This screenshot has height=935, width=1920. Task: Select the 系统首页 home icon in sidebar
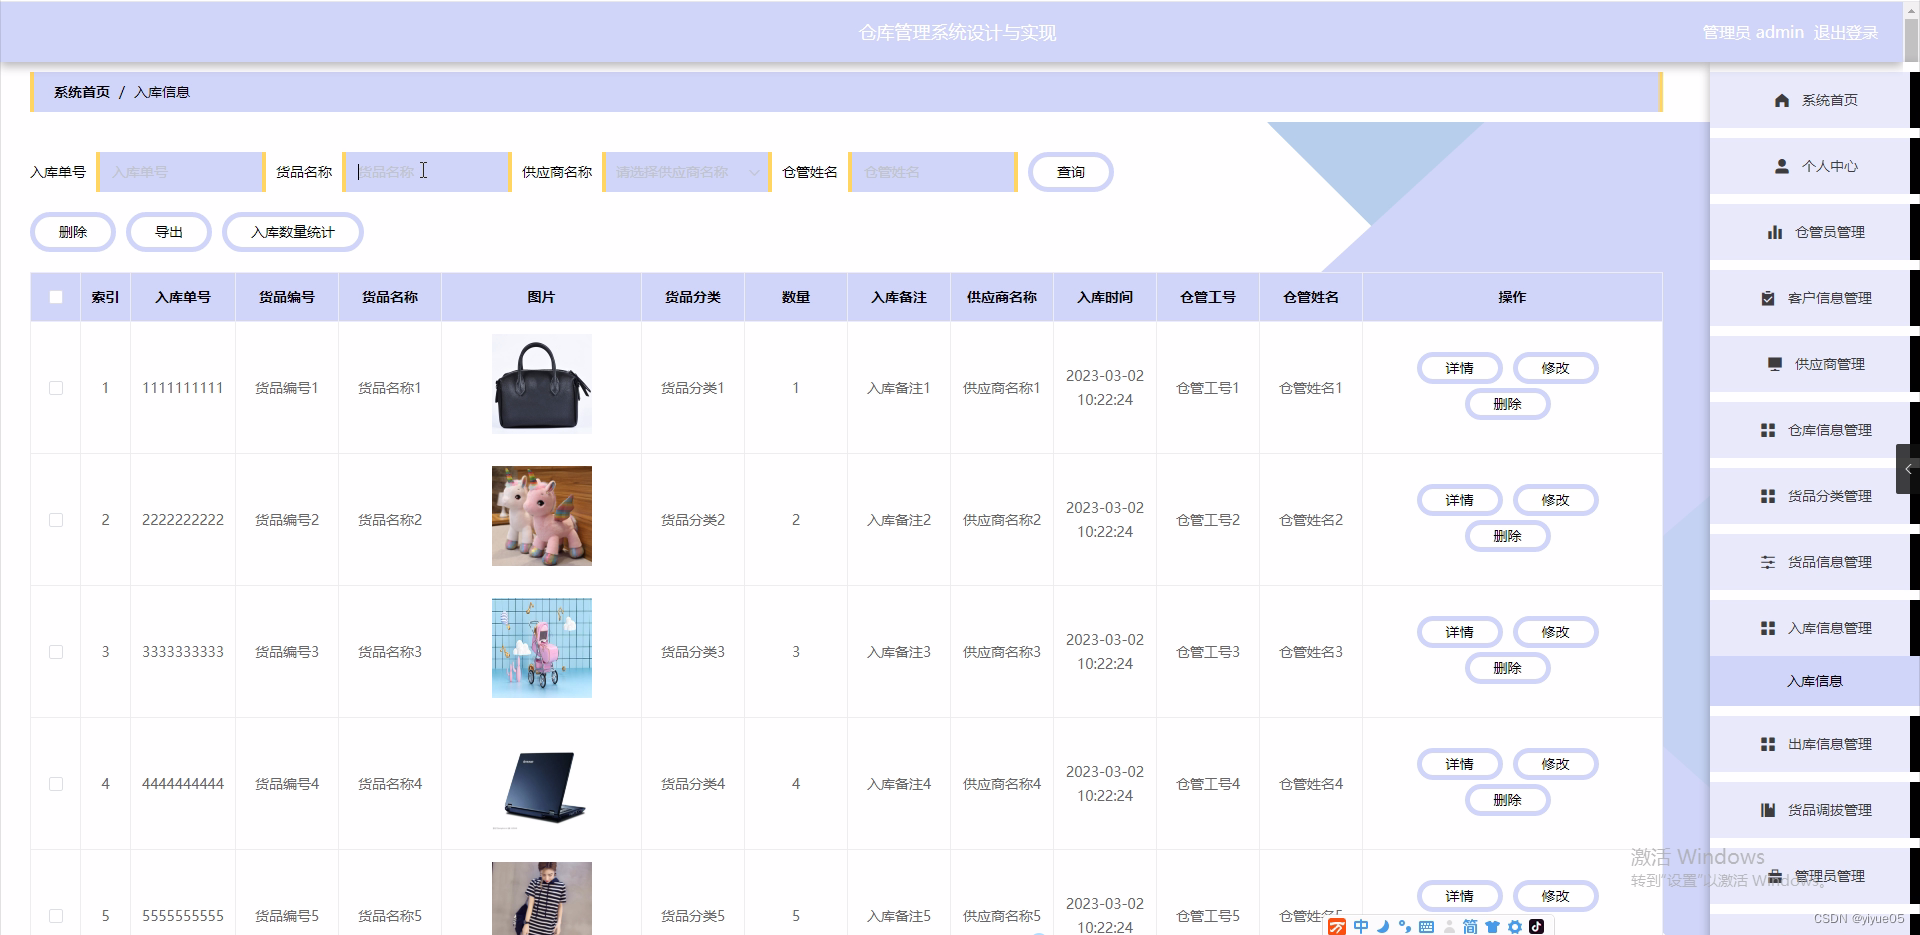coord(1782,100)
